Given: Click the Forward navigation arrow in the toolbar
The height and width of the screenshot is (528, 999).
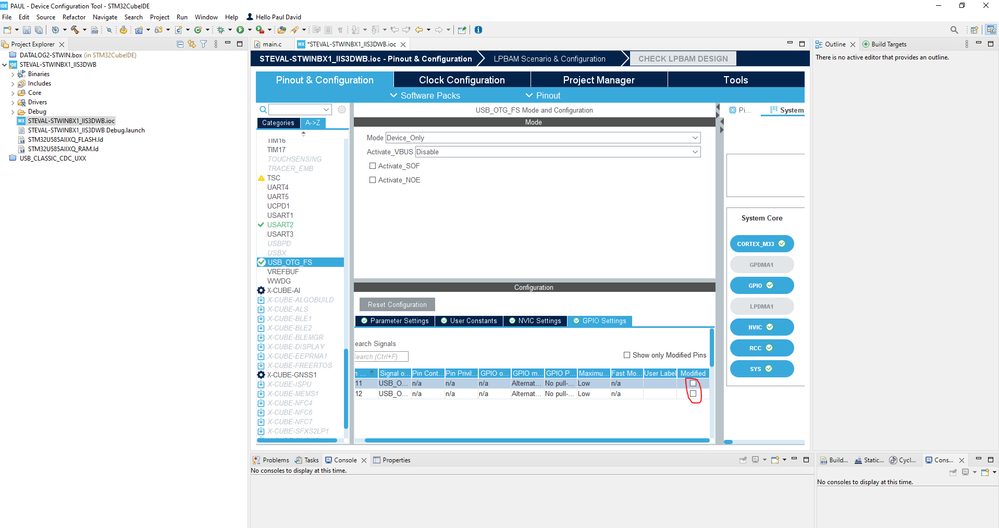Looking at the screenshot, I should point(438,29).
